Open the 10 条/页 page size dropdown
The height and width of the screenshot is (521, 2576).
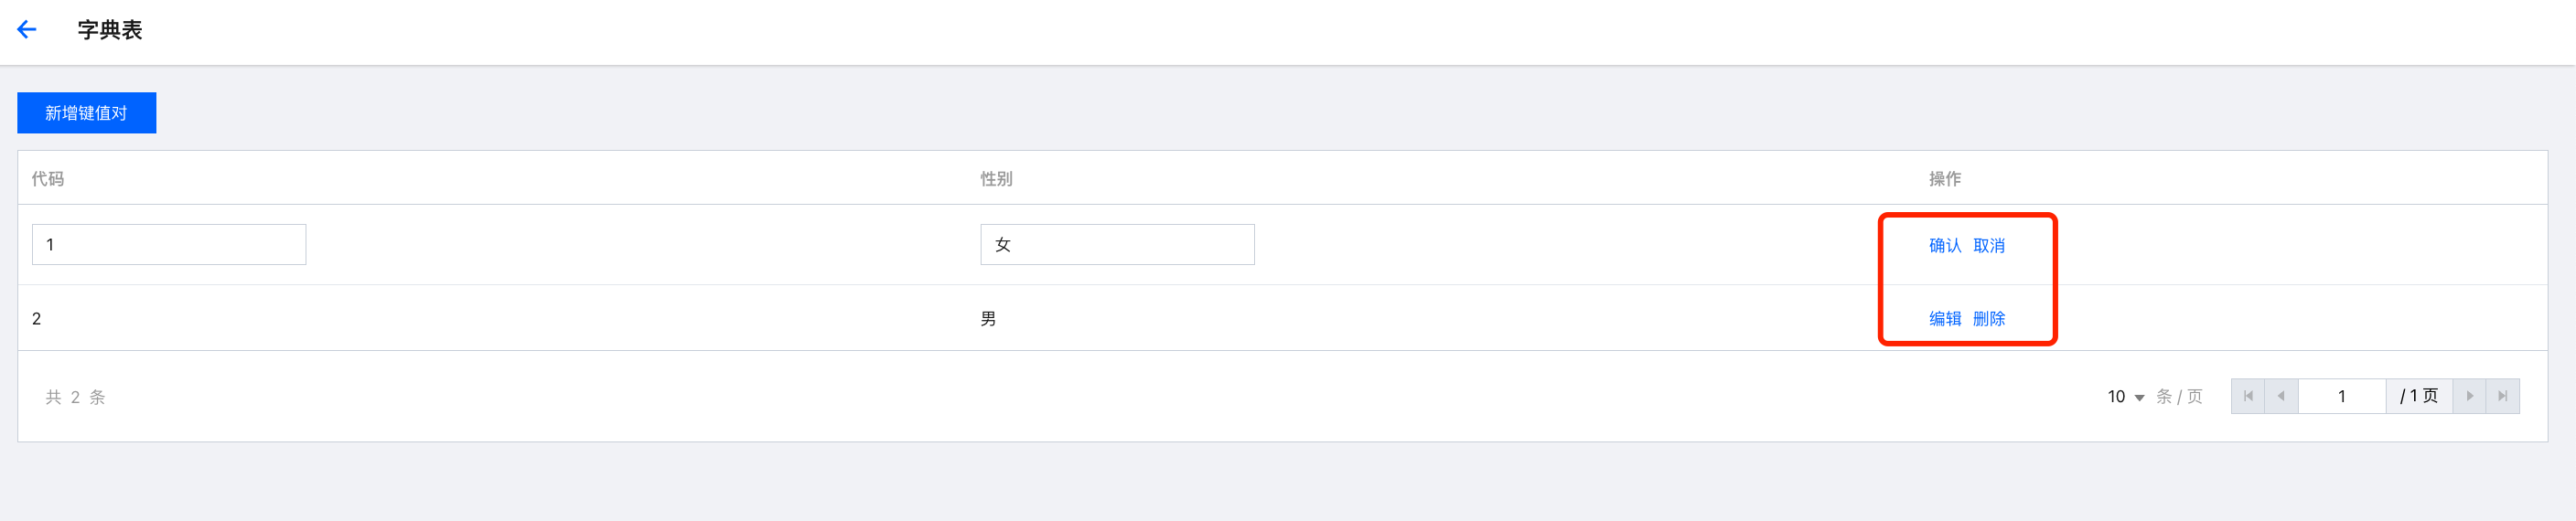click(2125, 397)
